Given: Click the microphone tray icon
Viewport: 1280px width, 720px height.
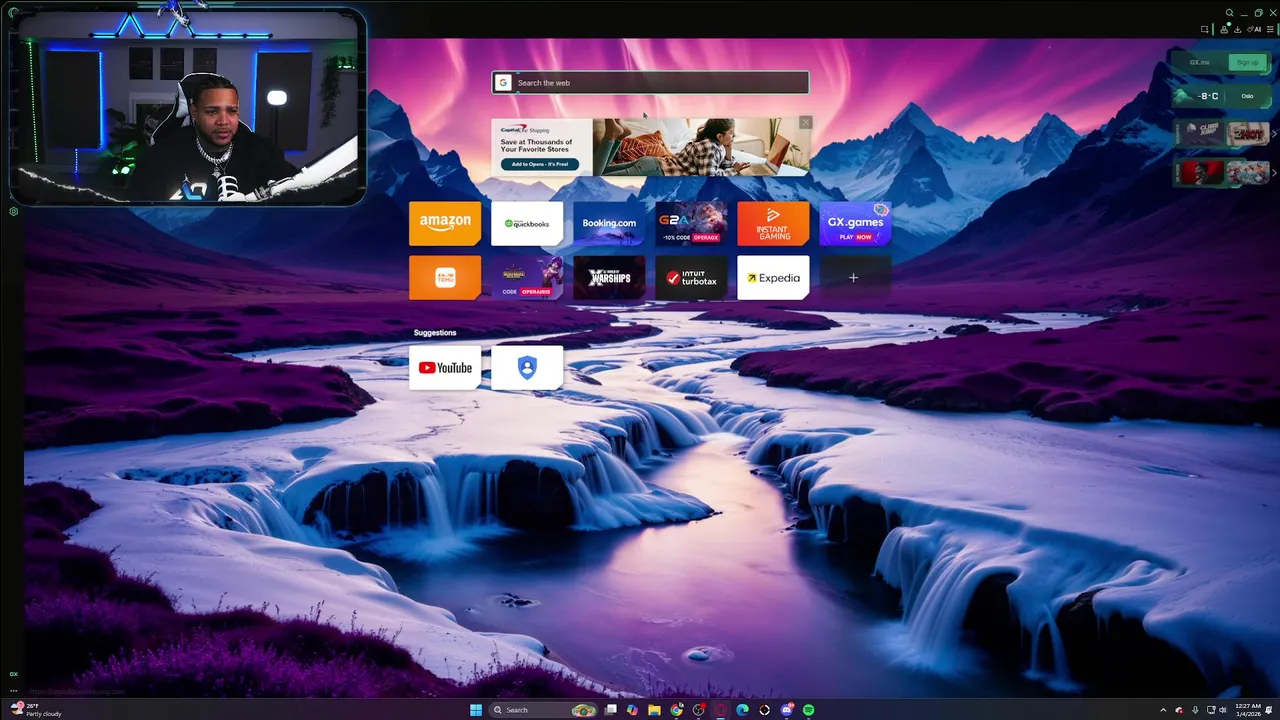Looking at the screenshot, I should pos(1195,710).
